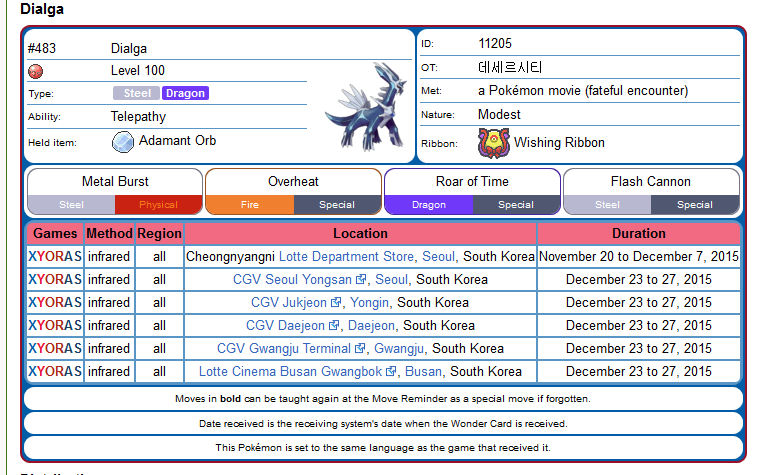Open the Seoul link in the Cheongnyangni row
The height and width of the screenshot is (475, 759).
439,257
